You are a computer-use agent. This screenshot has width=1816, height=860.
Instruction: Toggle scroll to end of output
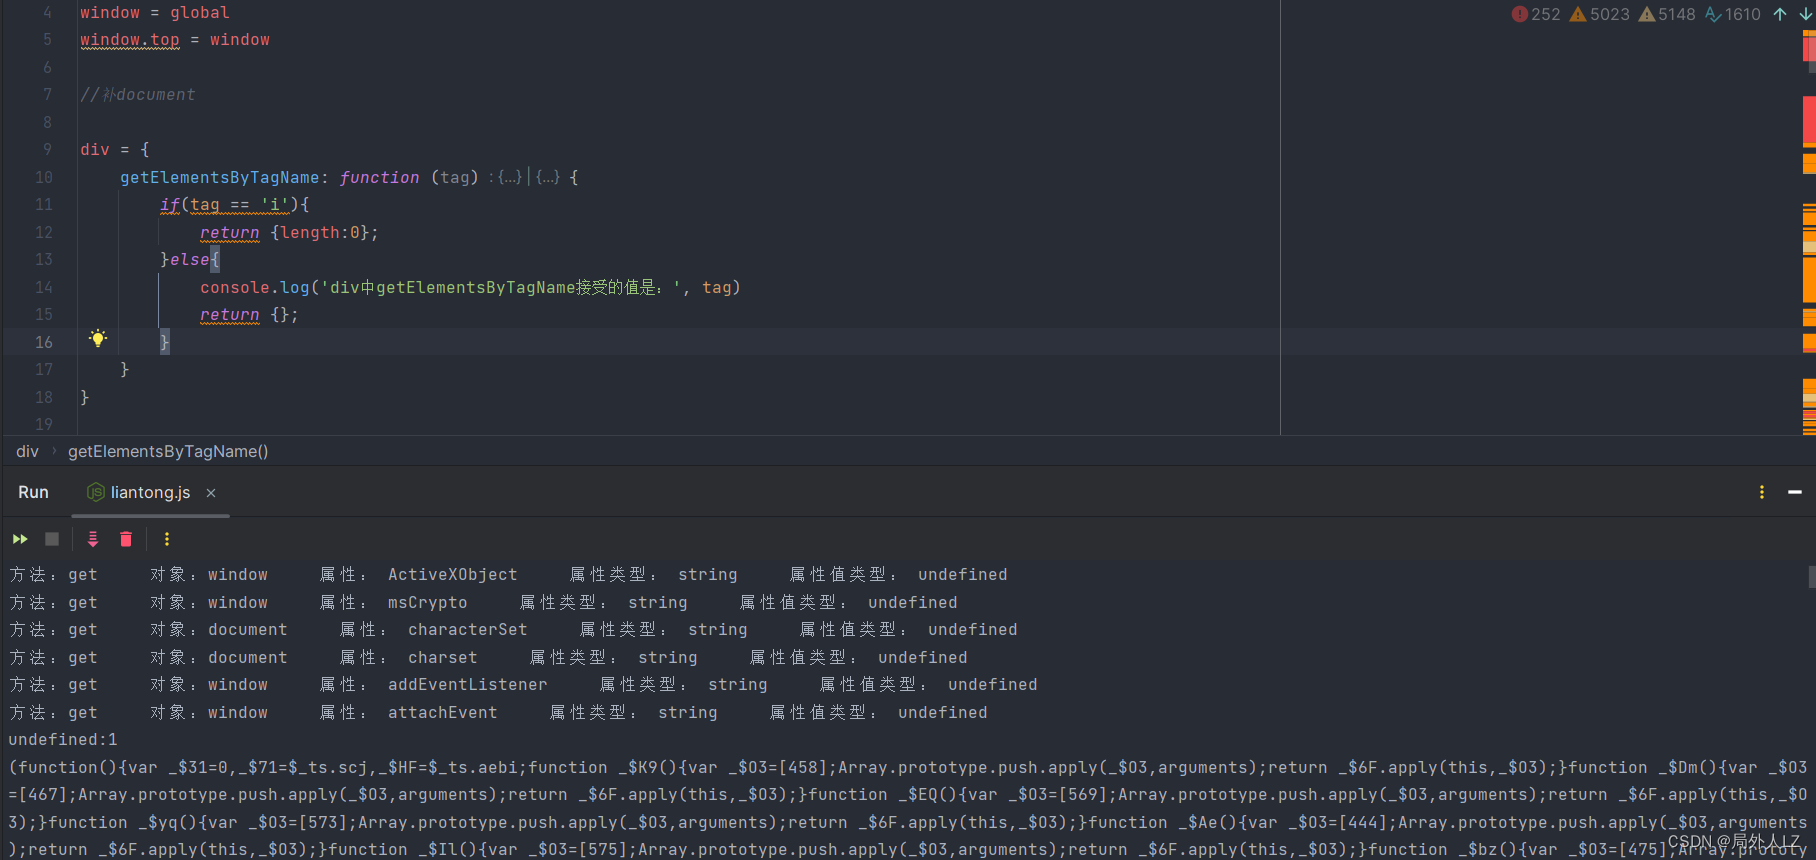(93, 539)
